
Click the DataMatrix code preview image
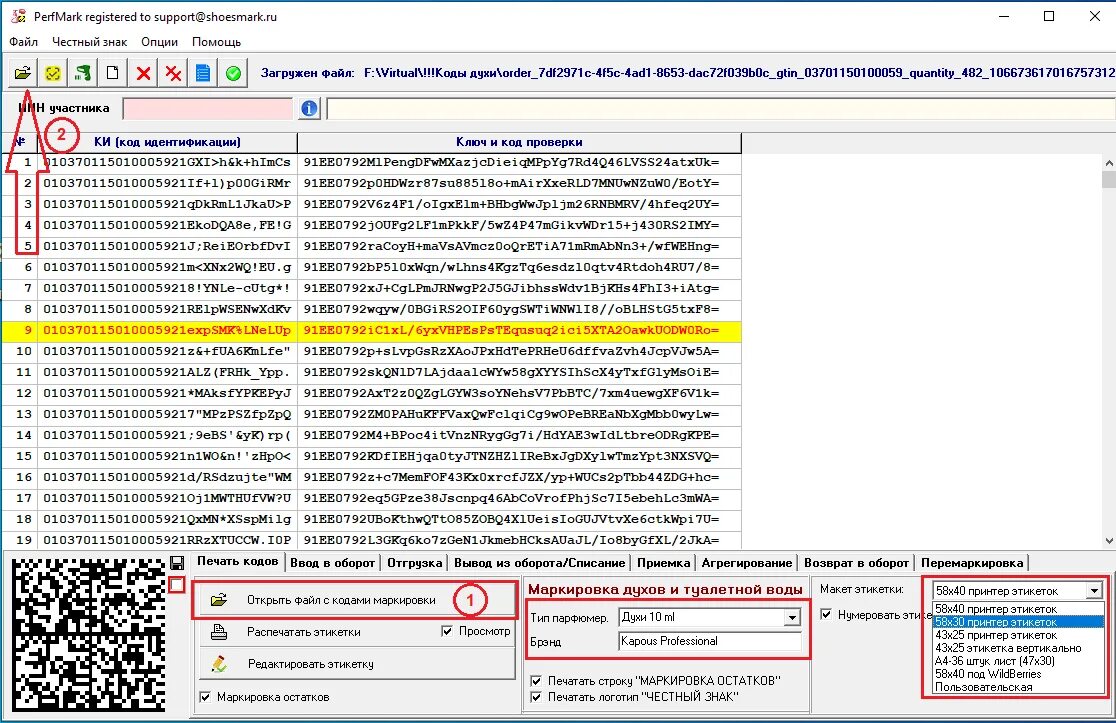coord(88,635)
